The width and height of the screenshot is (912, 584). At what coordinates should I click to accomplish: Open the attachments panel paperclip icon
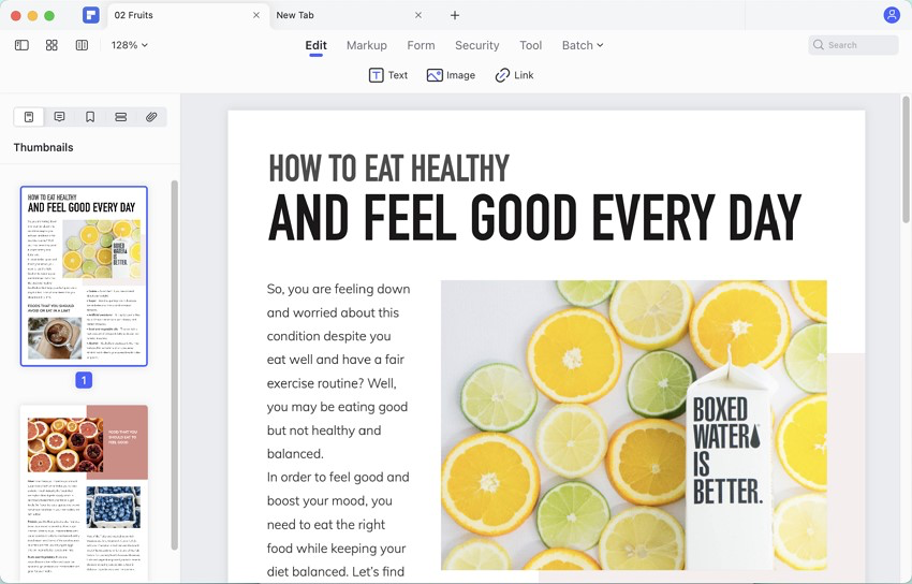[x=151, y=117]
